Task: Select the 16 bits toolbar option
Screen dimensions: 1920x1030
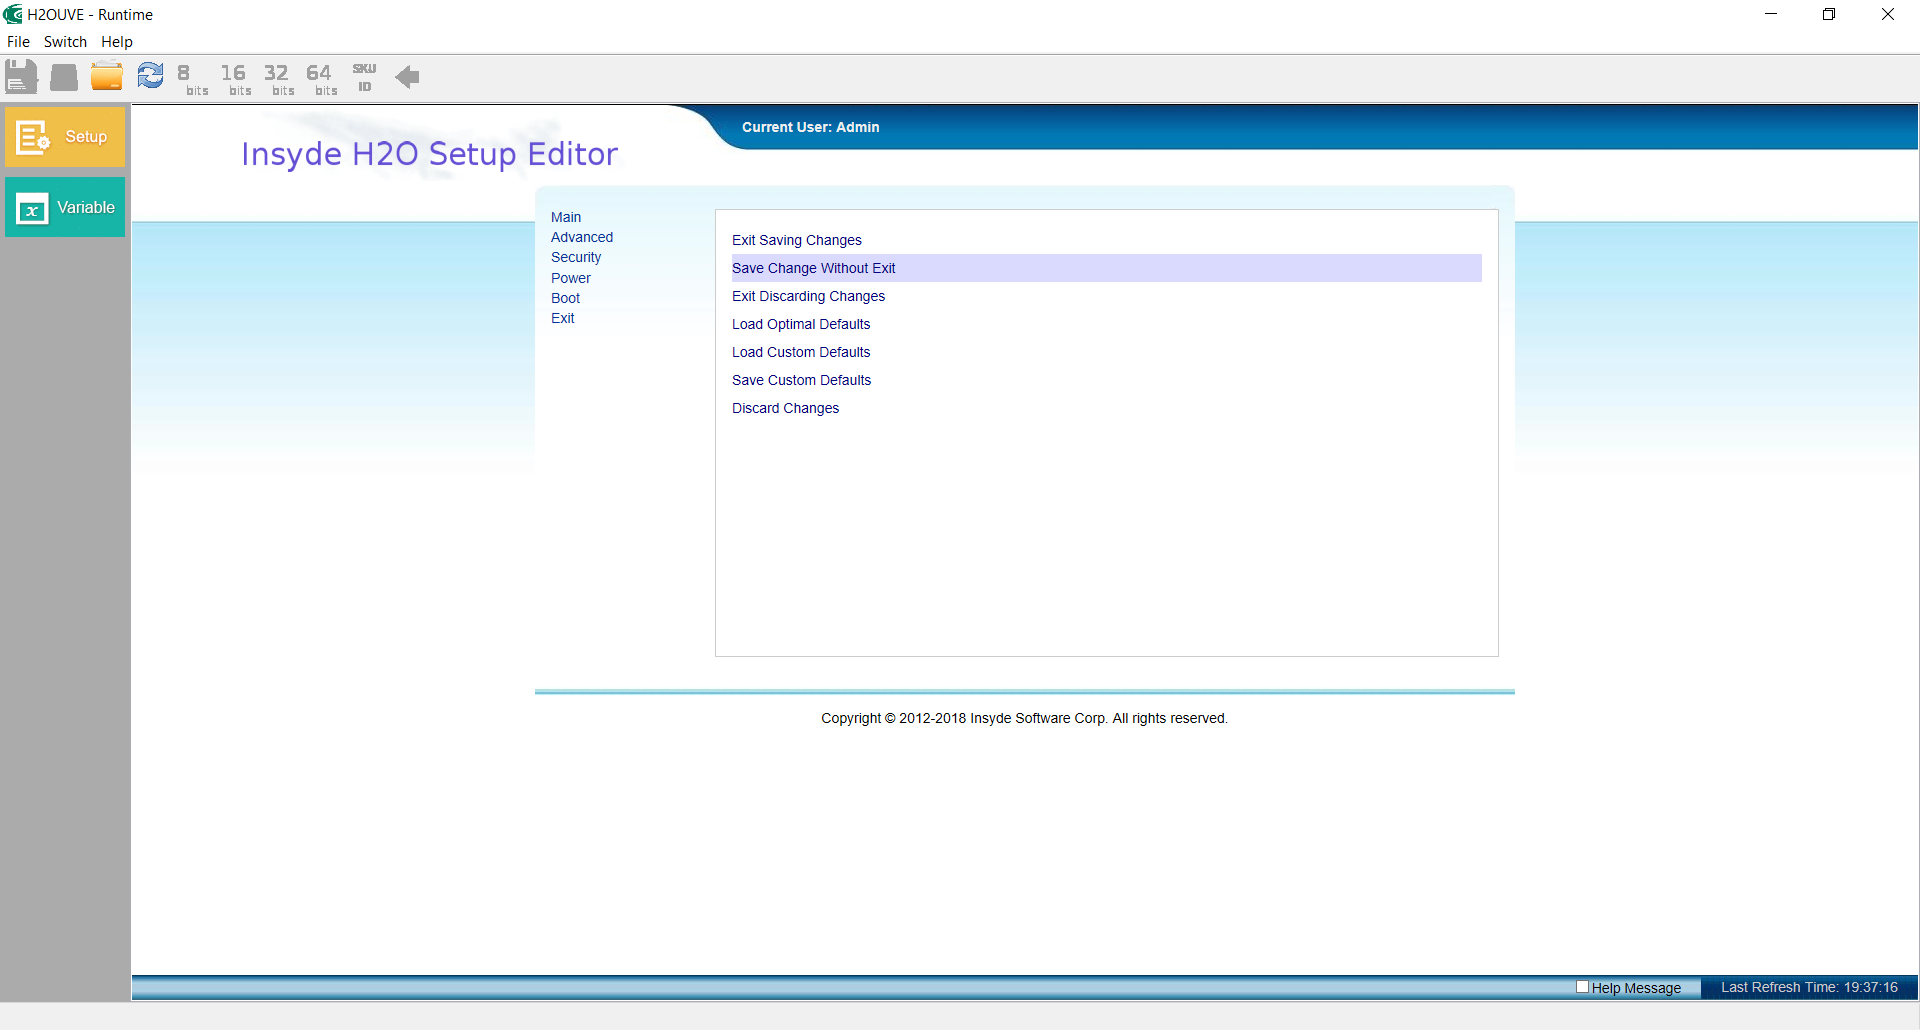Action: tap(235, 79)
